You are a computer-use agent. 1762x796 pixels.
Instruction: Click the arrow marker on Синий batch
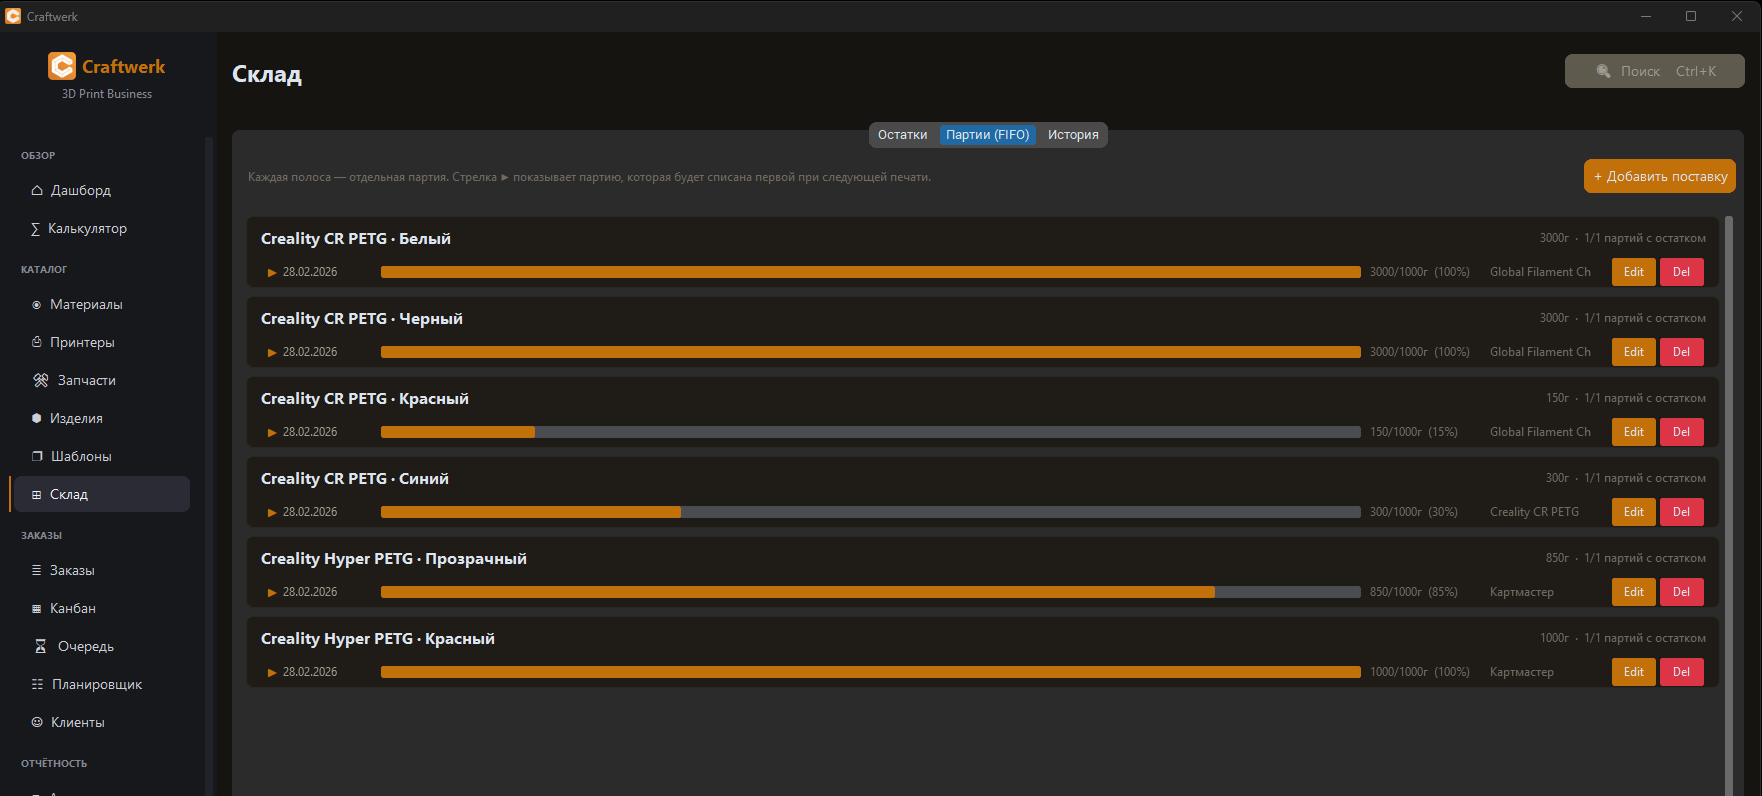(x=271, y=512)
